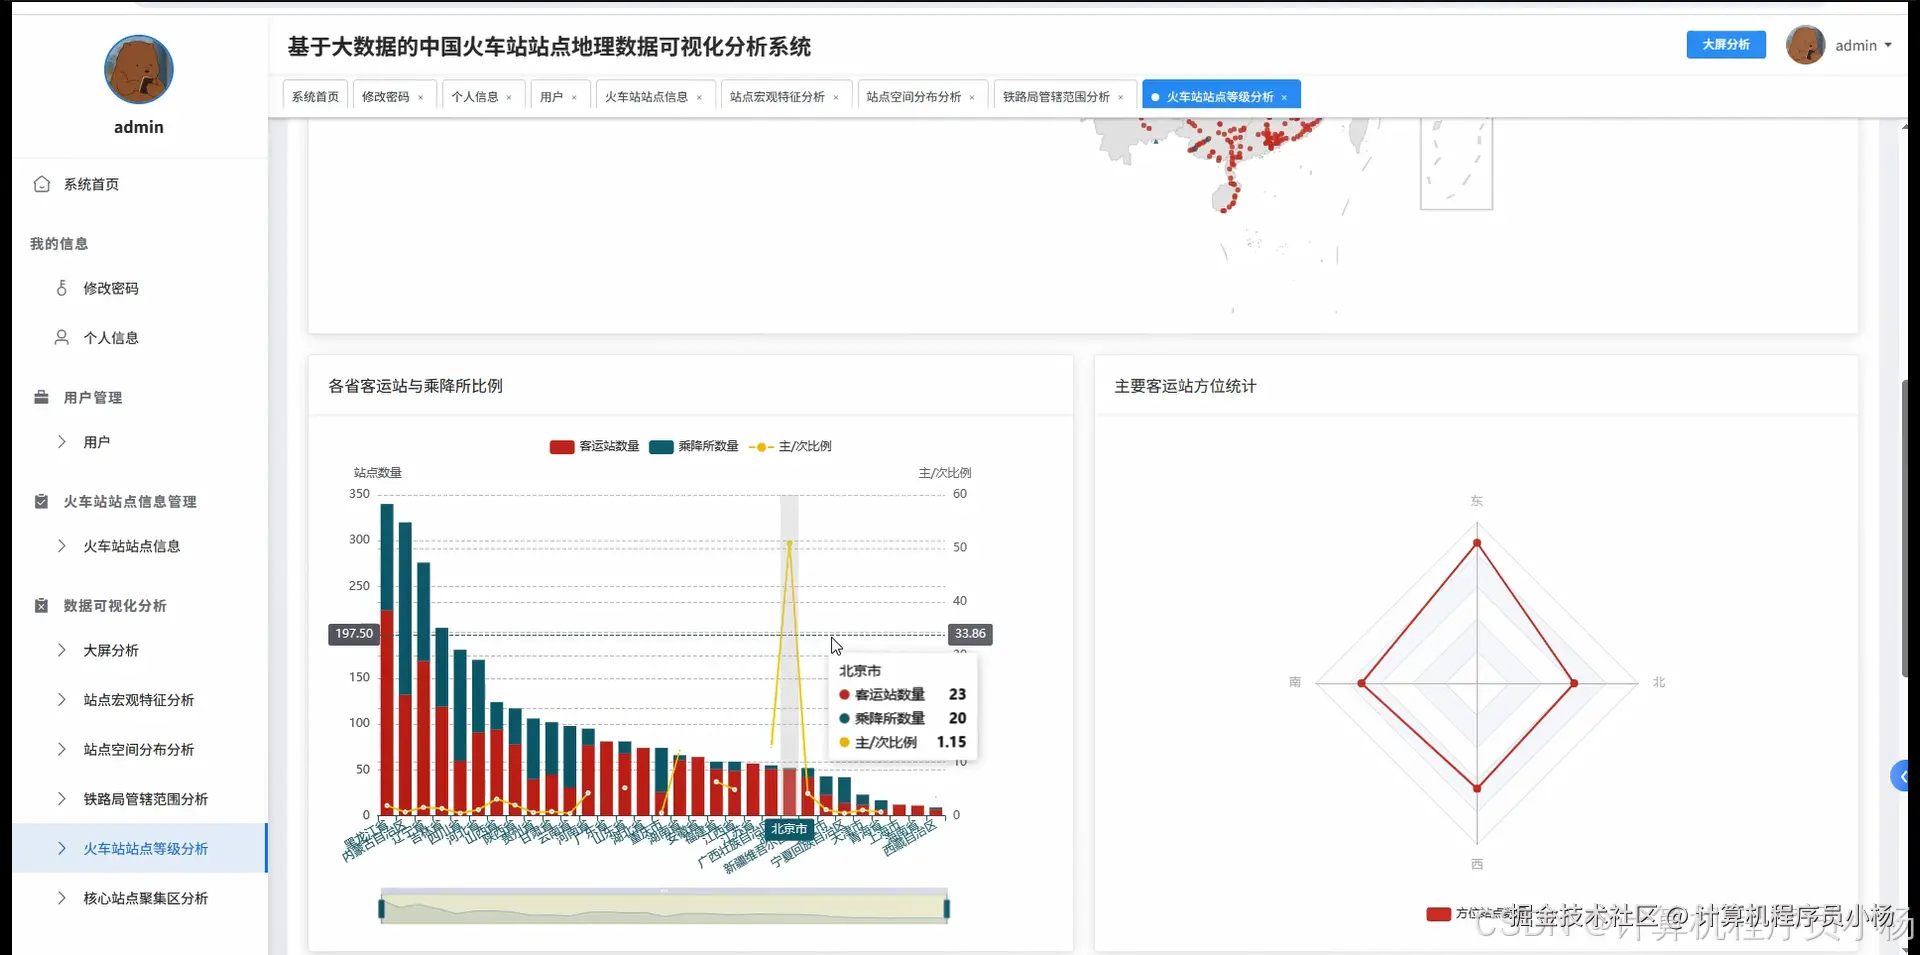Close the active 火车站站点等级分析 tab

1284,98
